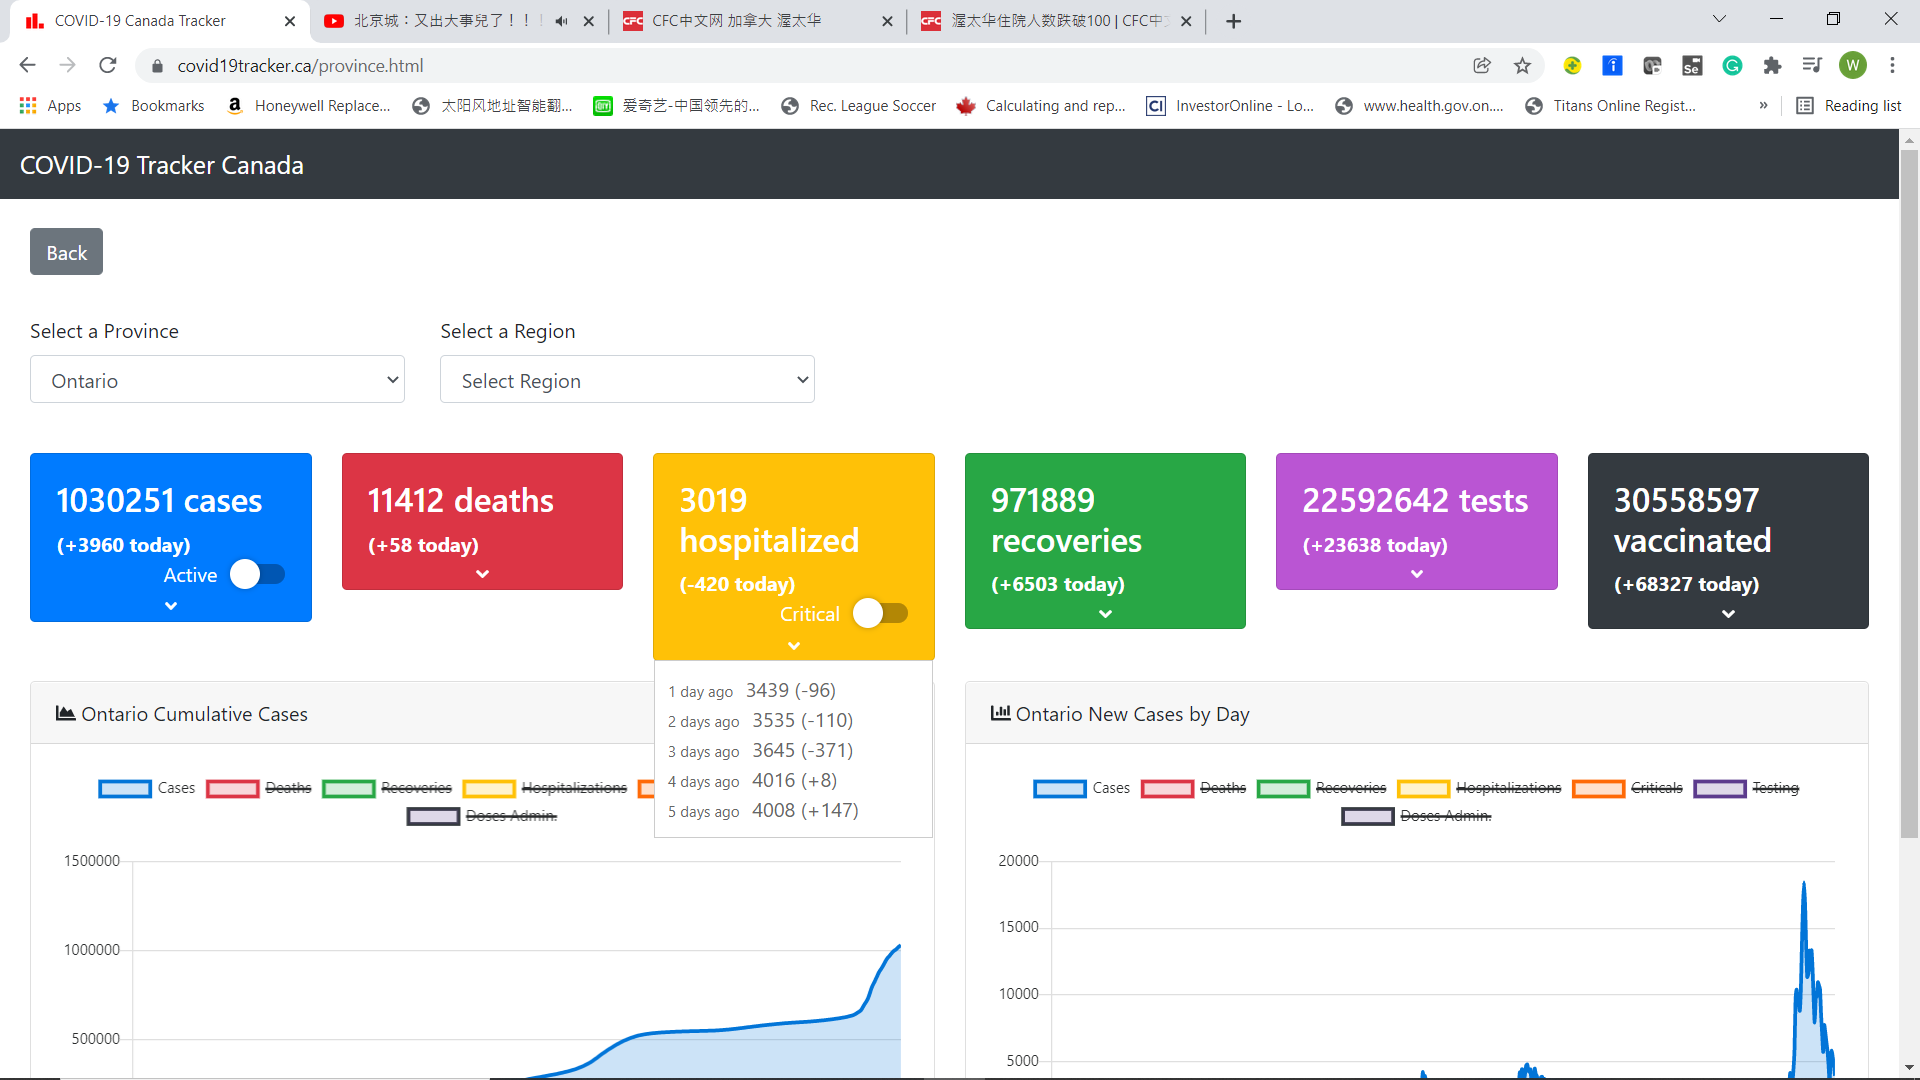Viewport: 1920px width, 1080px height.
Task: Open the Province dropdown showing Ontario
Action: pyautogui.click(x=217, y=380)
